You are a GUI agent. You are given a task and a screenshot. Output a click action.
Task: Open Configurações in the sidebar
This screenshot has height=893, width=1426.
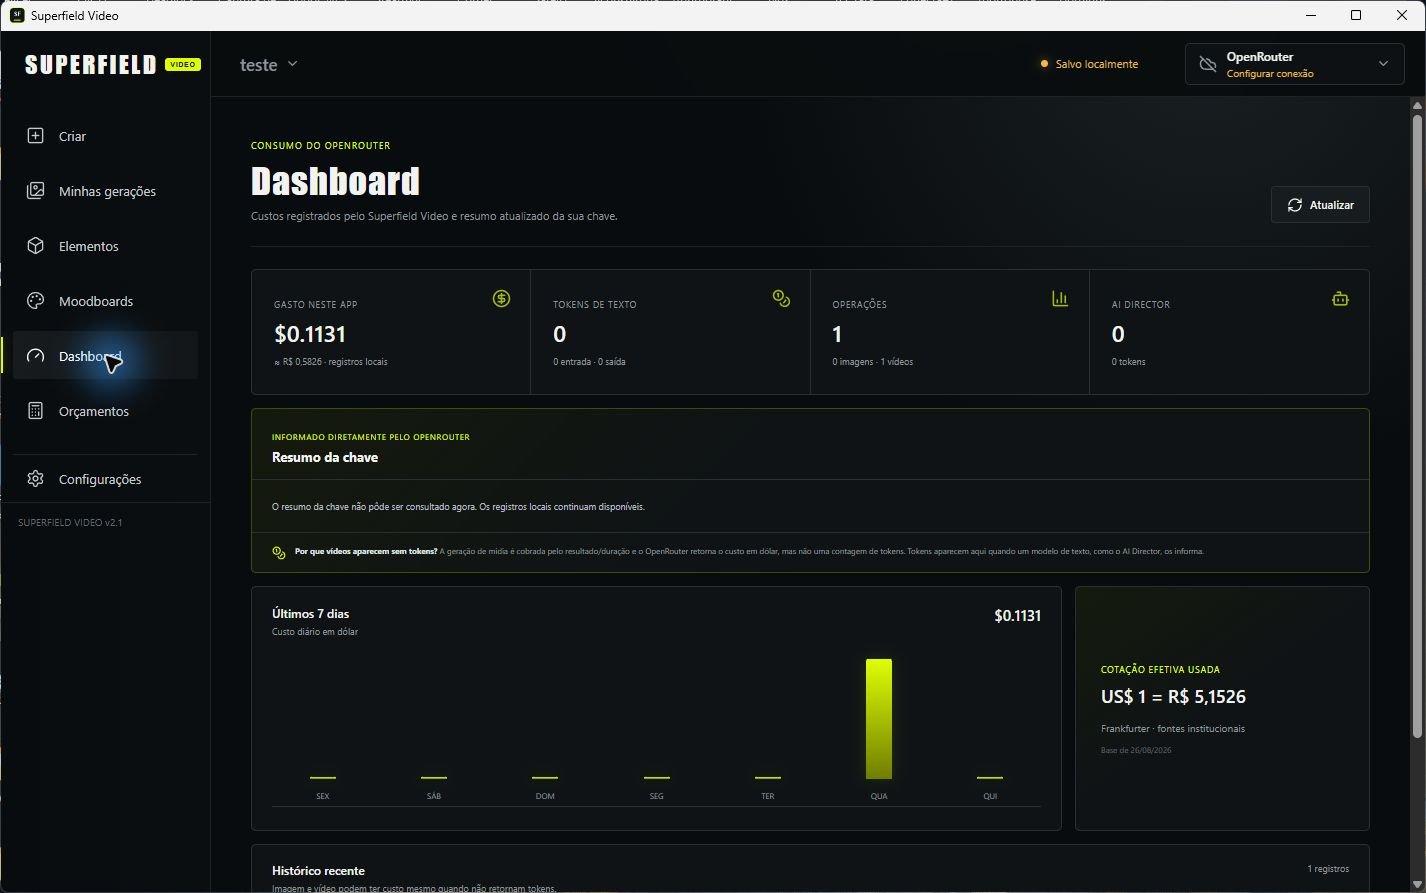tap(105, 478)
